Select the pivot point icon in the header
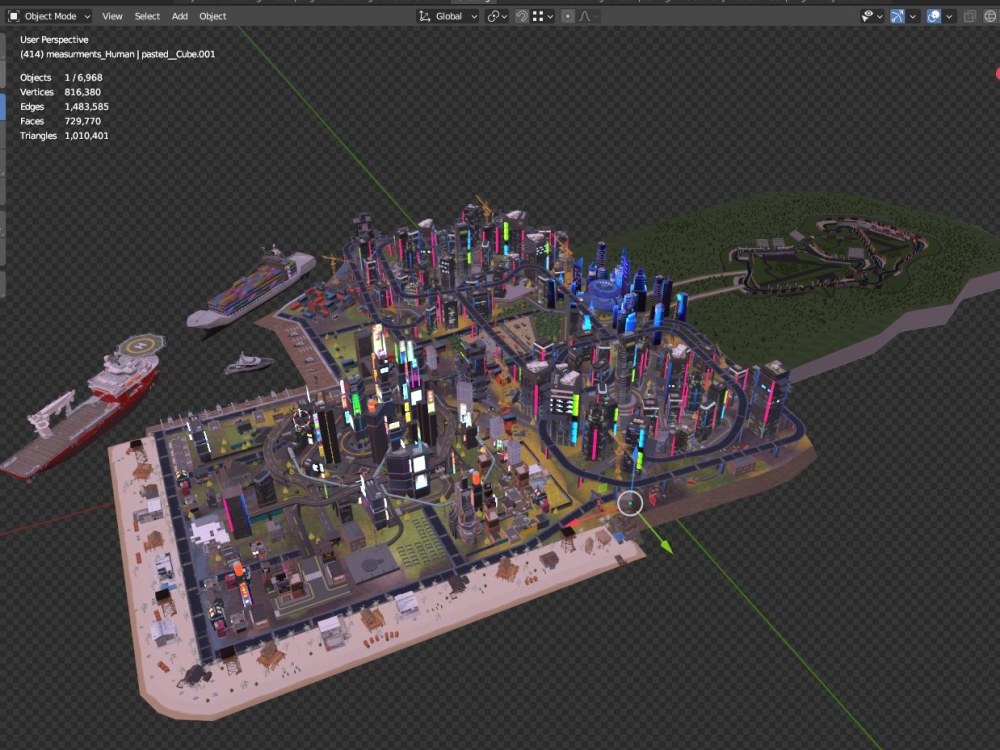 click(493, 15)
